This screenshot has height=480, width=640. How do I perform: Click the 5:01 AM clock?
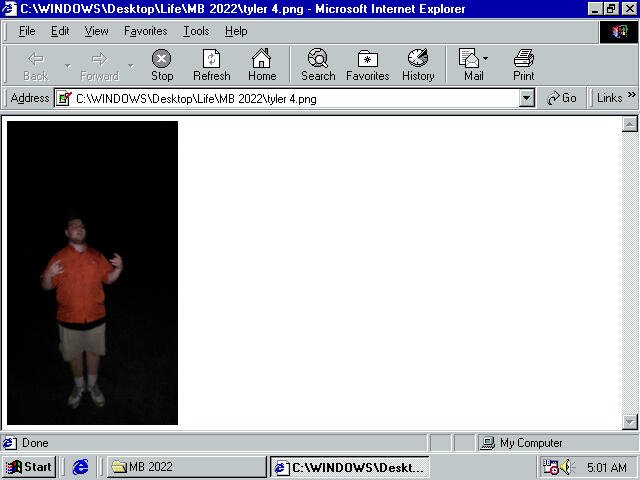coord(607,467)
